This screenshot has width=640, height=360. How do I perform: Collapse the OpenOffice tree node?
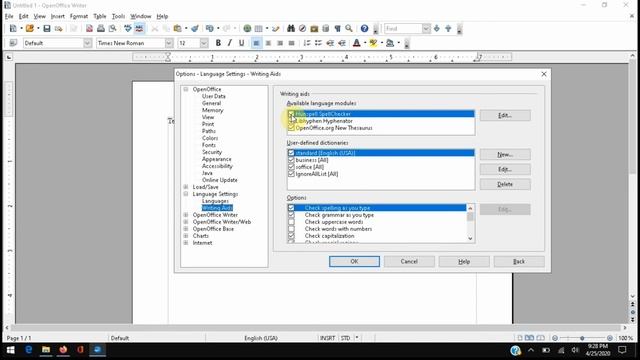(186, 89)
